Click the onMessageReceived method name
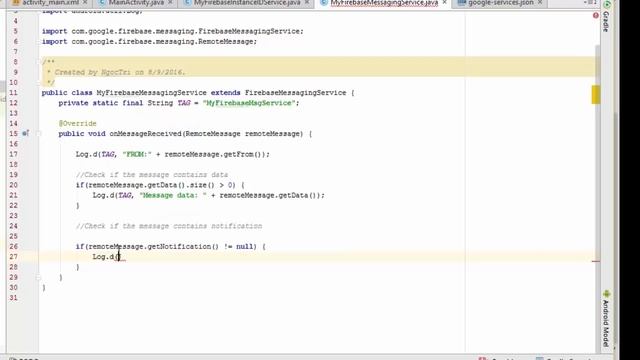640x360 pixels. (x=145, y=133)
